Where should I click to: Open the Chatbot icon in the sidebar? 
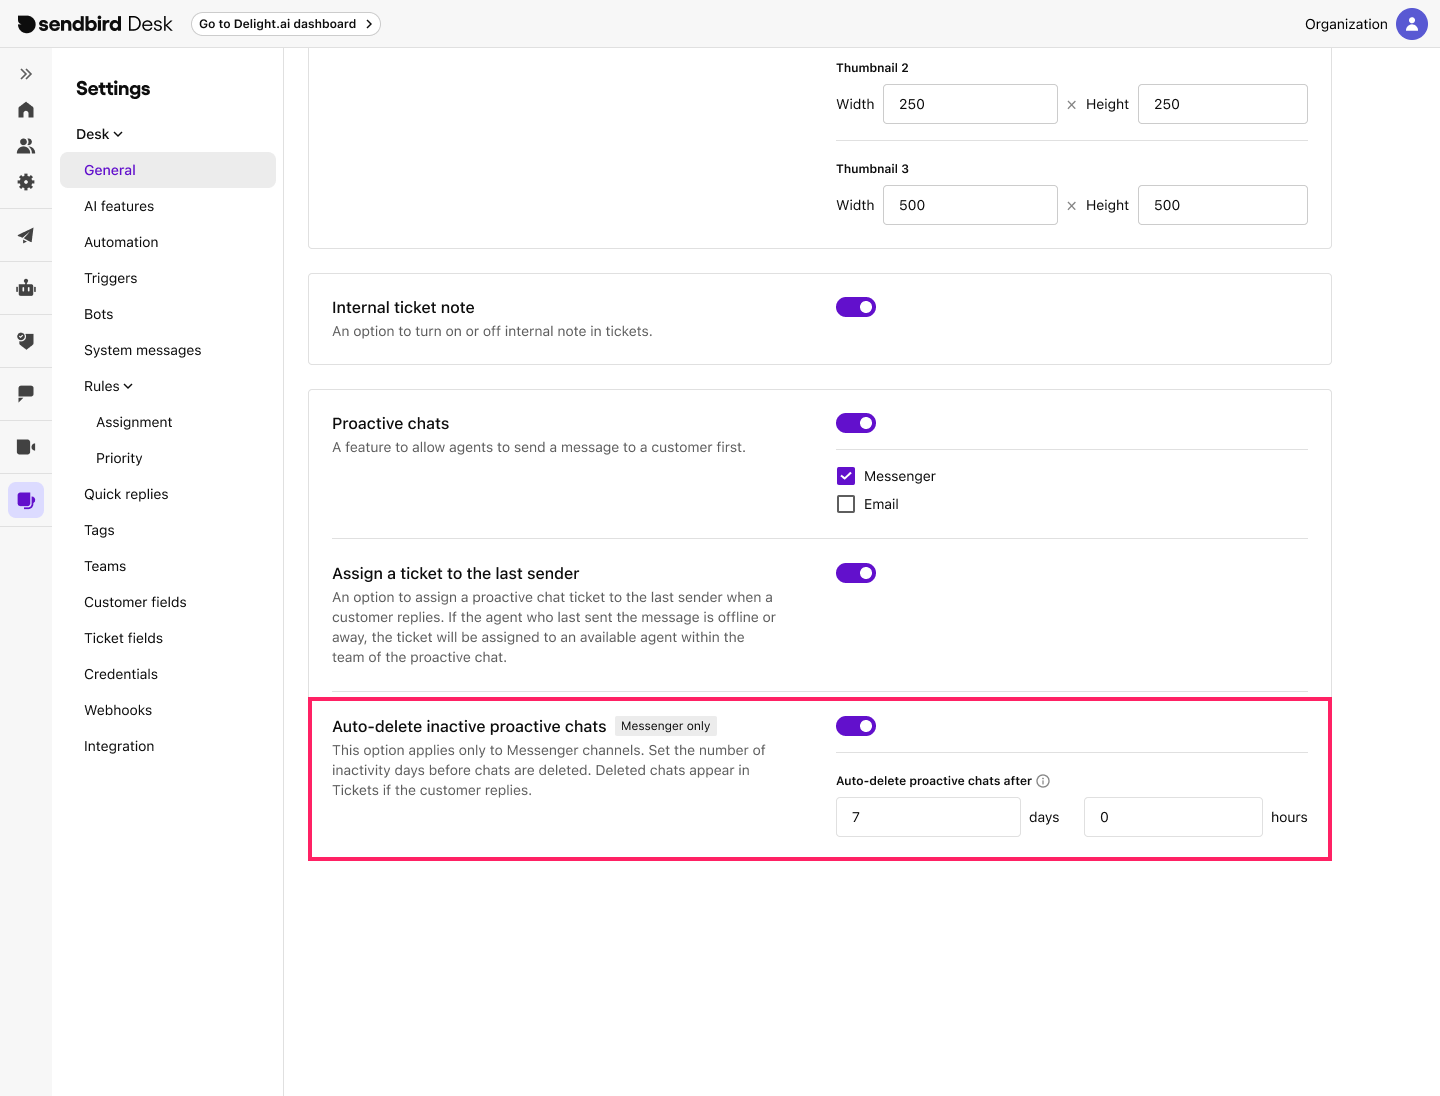(x=25, y=288)
